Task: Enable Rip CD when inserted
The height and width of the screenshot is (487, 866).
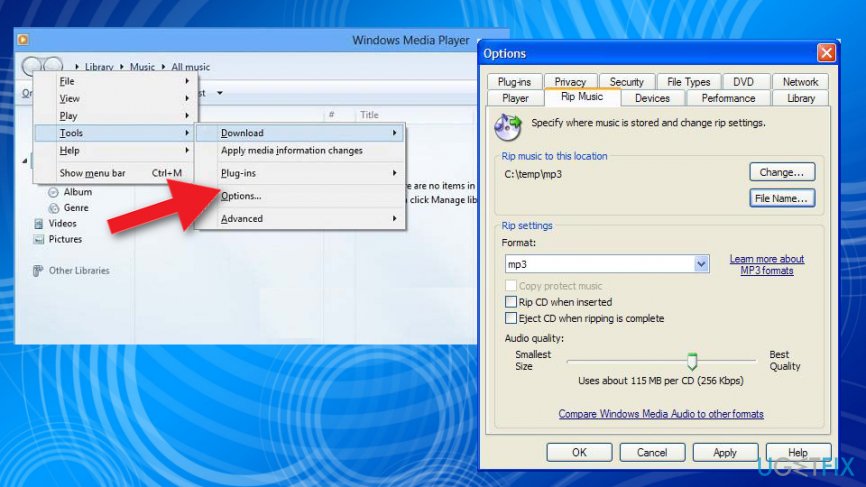Action: [x=511, y=302]
